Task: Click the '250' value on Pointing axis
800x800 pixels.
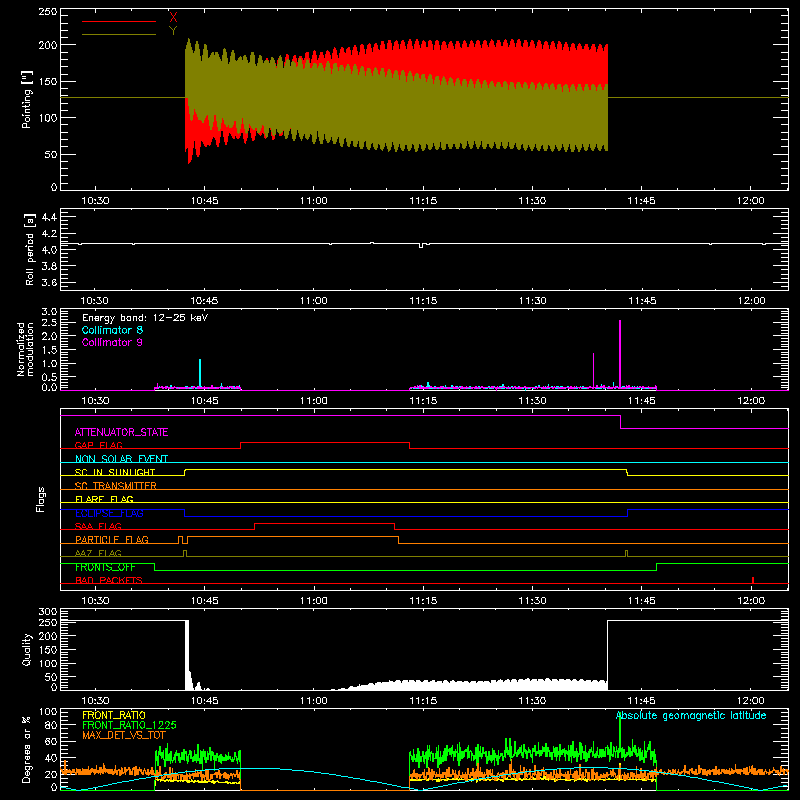Action: coord(48,12)
